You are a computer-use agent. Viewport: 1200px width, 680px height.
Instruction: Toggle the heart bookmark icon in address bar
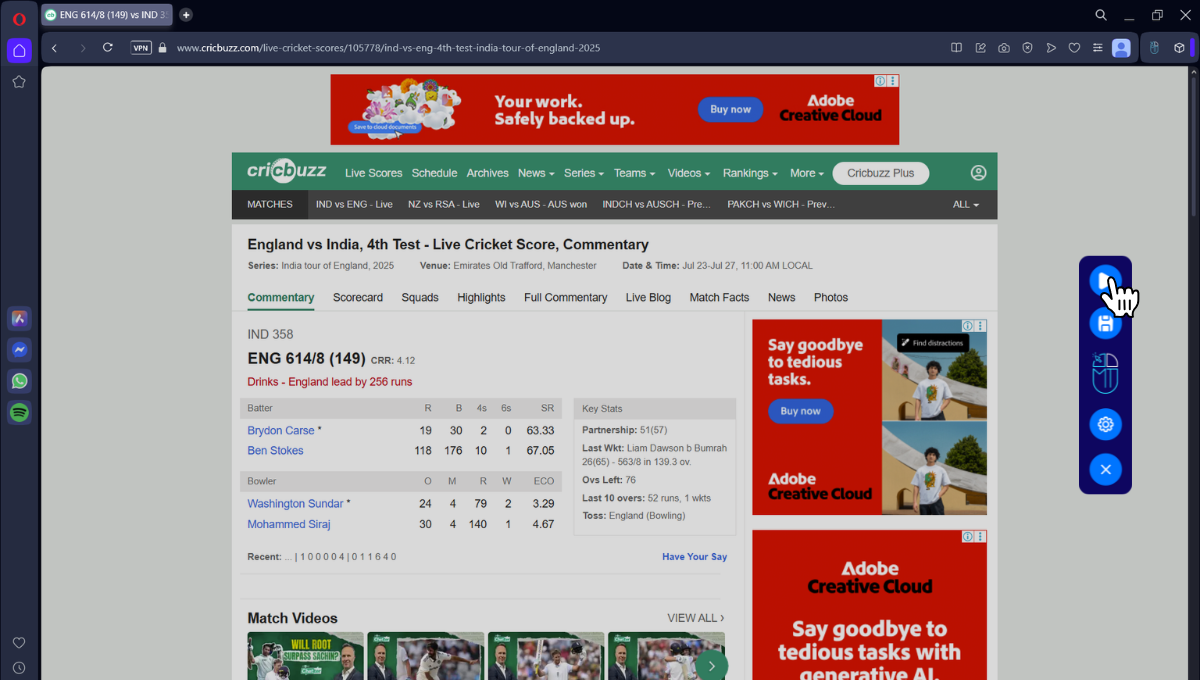1074,48
